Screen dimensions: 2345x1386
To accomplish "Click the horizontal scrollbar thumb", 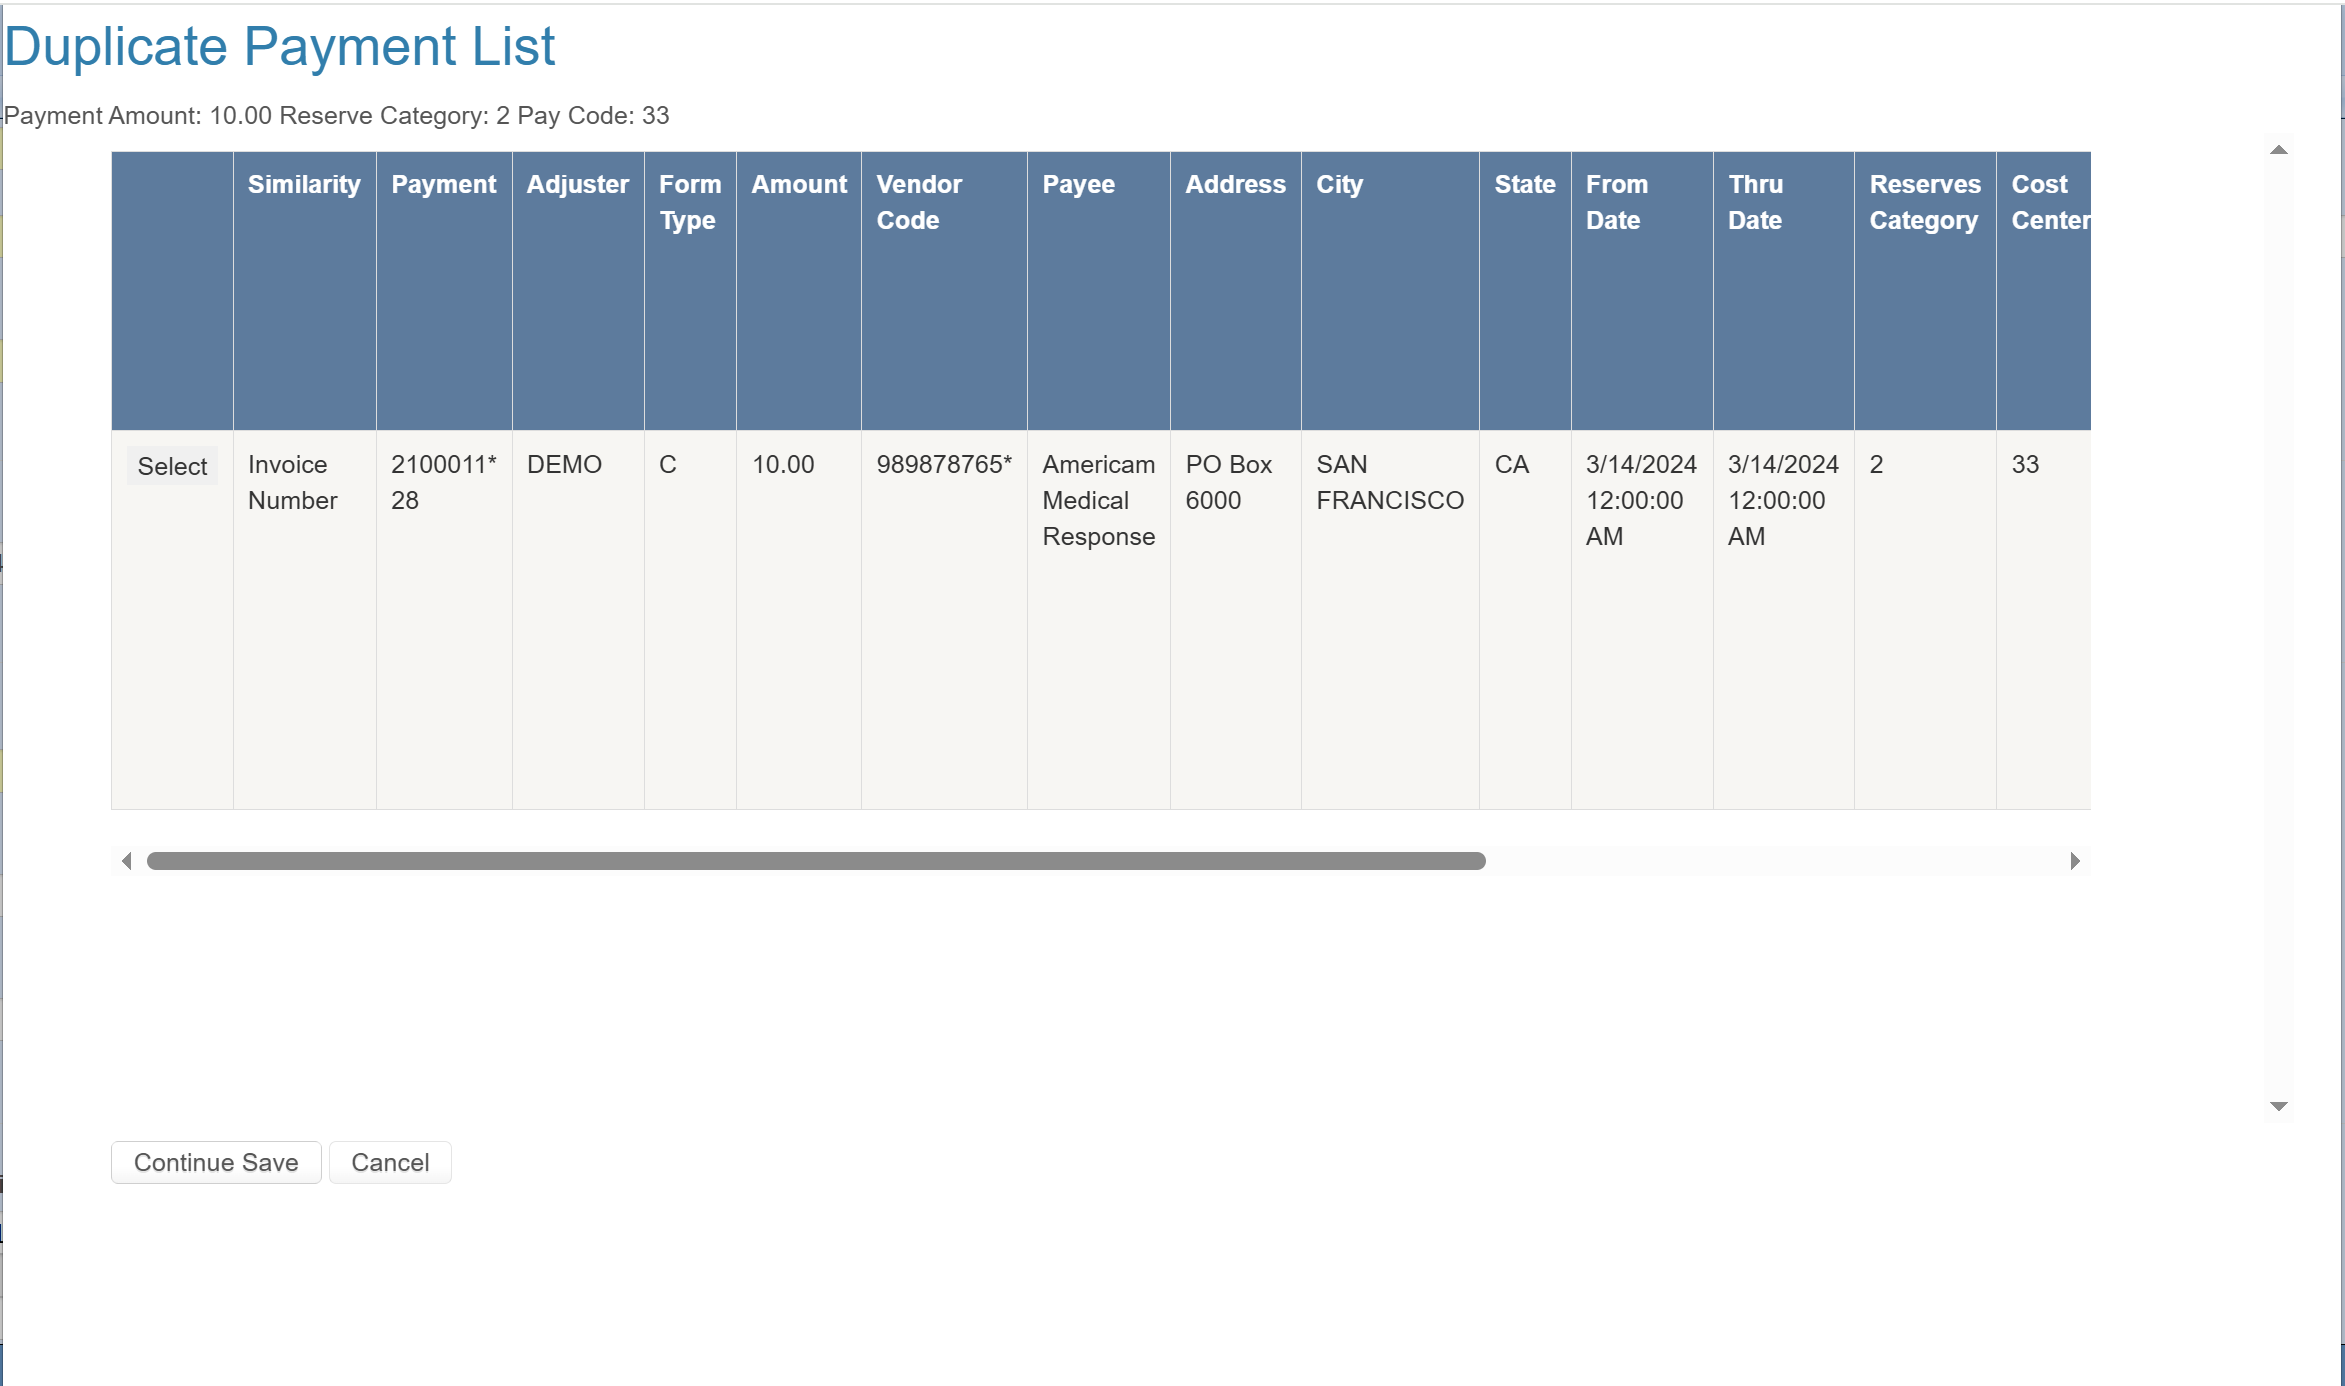I will pos(815,861).
